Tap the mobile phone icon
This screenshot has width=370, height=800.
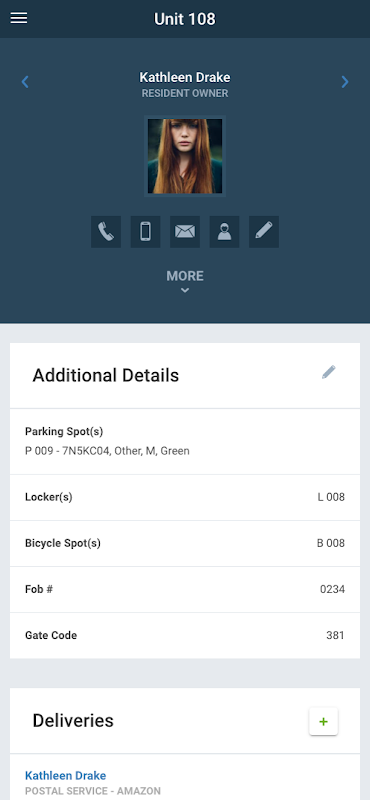(145, 232)
